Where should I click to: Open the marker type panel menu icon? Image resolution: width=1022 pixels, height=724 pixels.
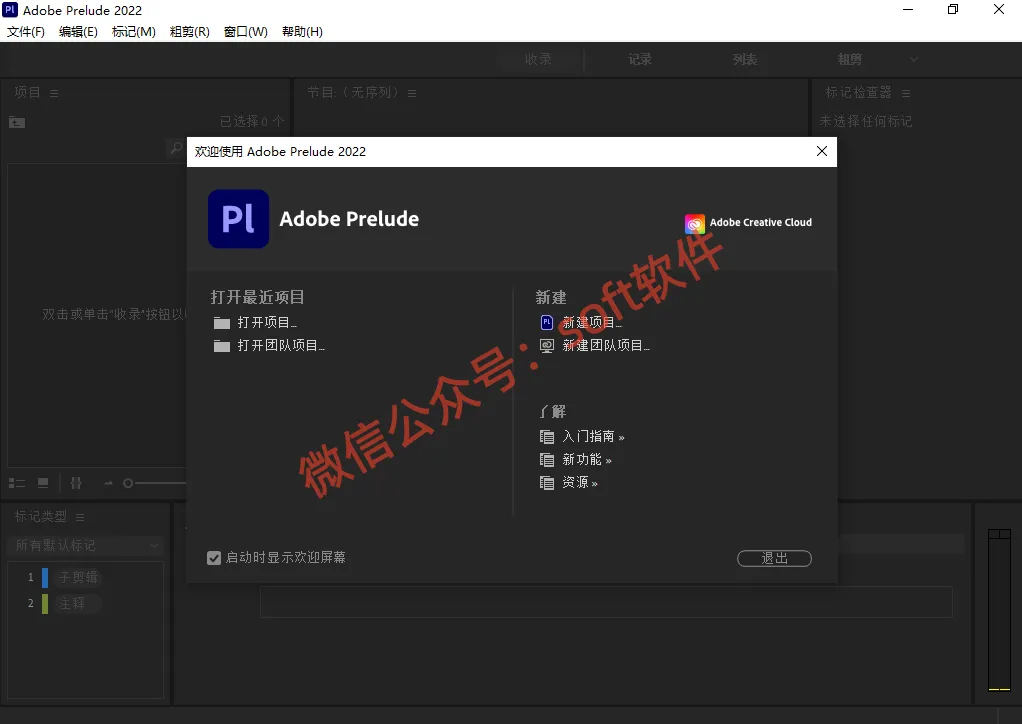[x=80, y=517]
